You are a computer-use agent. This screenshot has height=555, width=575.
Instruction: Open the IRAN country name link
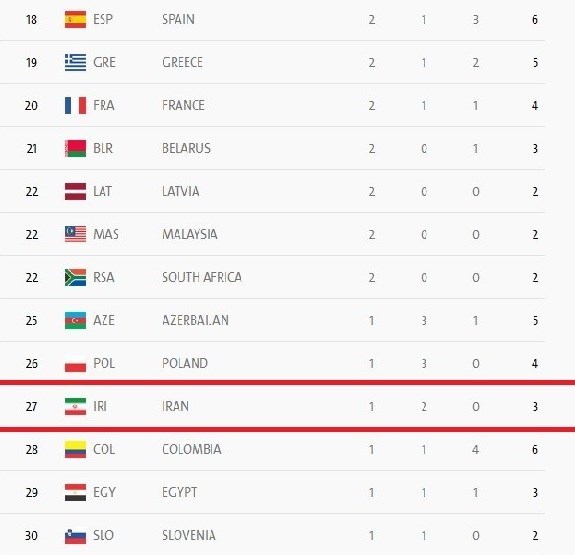click(x=175, y=406)
